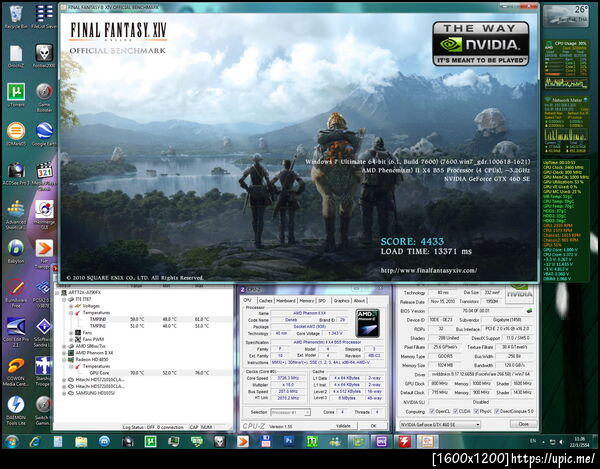Collapse the ITE IT87 tree node
The width and height of the screenshot is (600, 469).
(x=64, y=299)
